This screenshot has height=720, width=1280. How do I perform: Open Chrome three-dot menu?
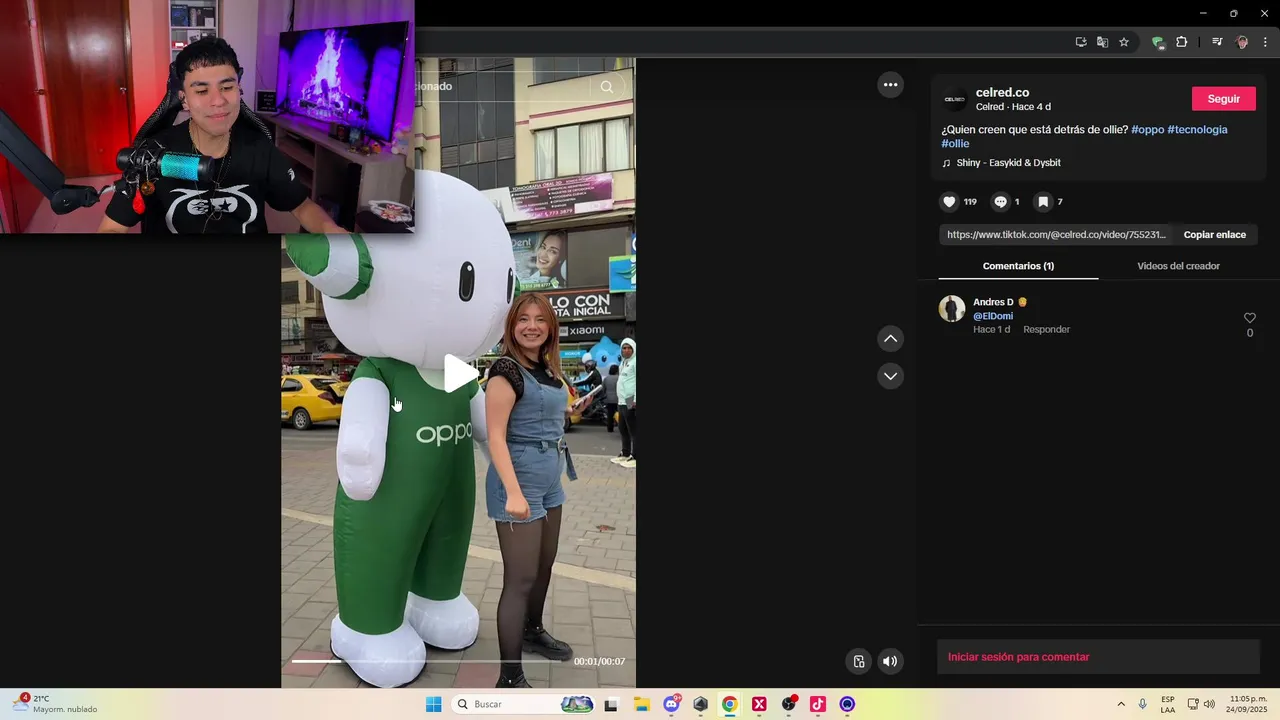[x=1265, y=42]
